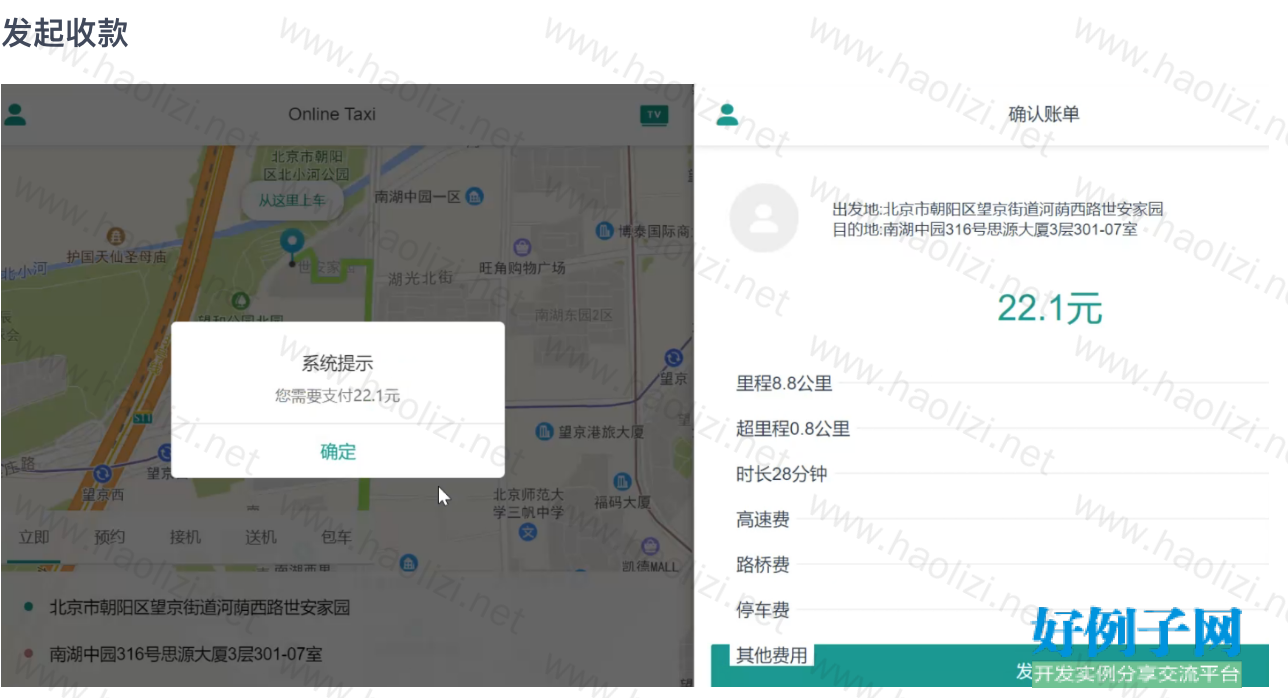Click the gray passenger avatar
This screenshot has height=698, width=1288.
[764, 218]
